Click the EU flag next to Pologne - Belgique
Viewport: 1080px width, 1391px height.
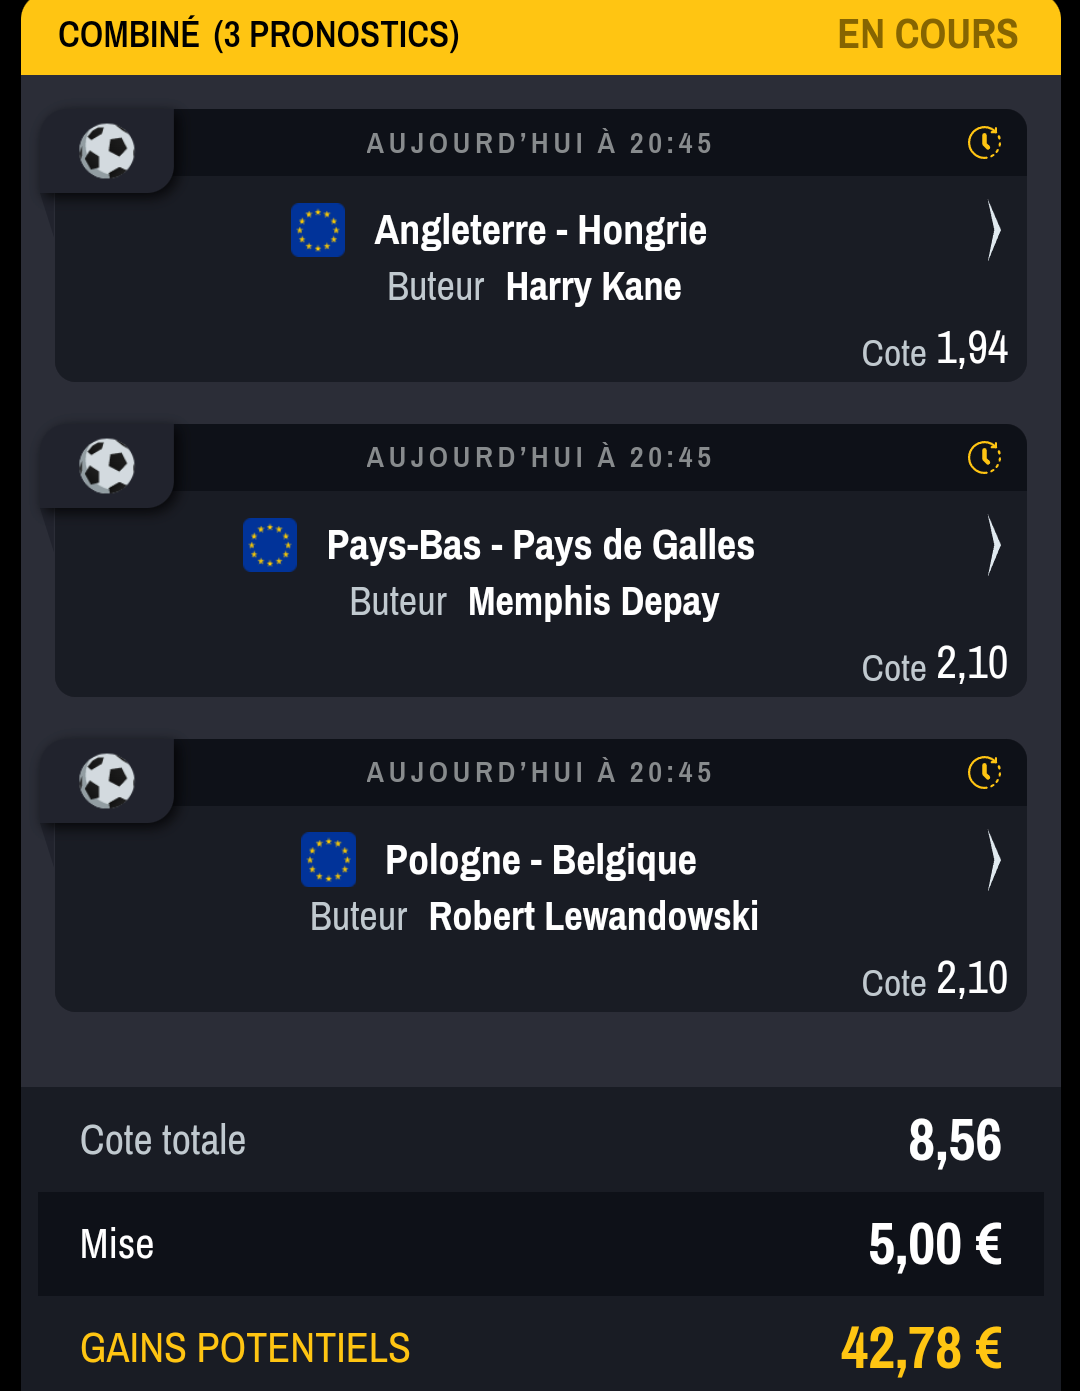pos(329,860)
